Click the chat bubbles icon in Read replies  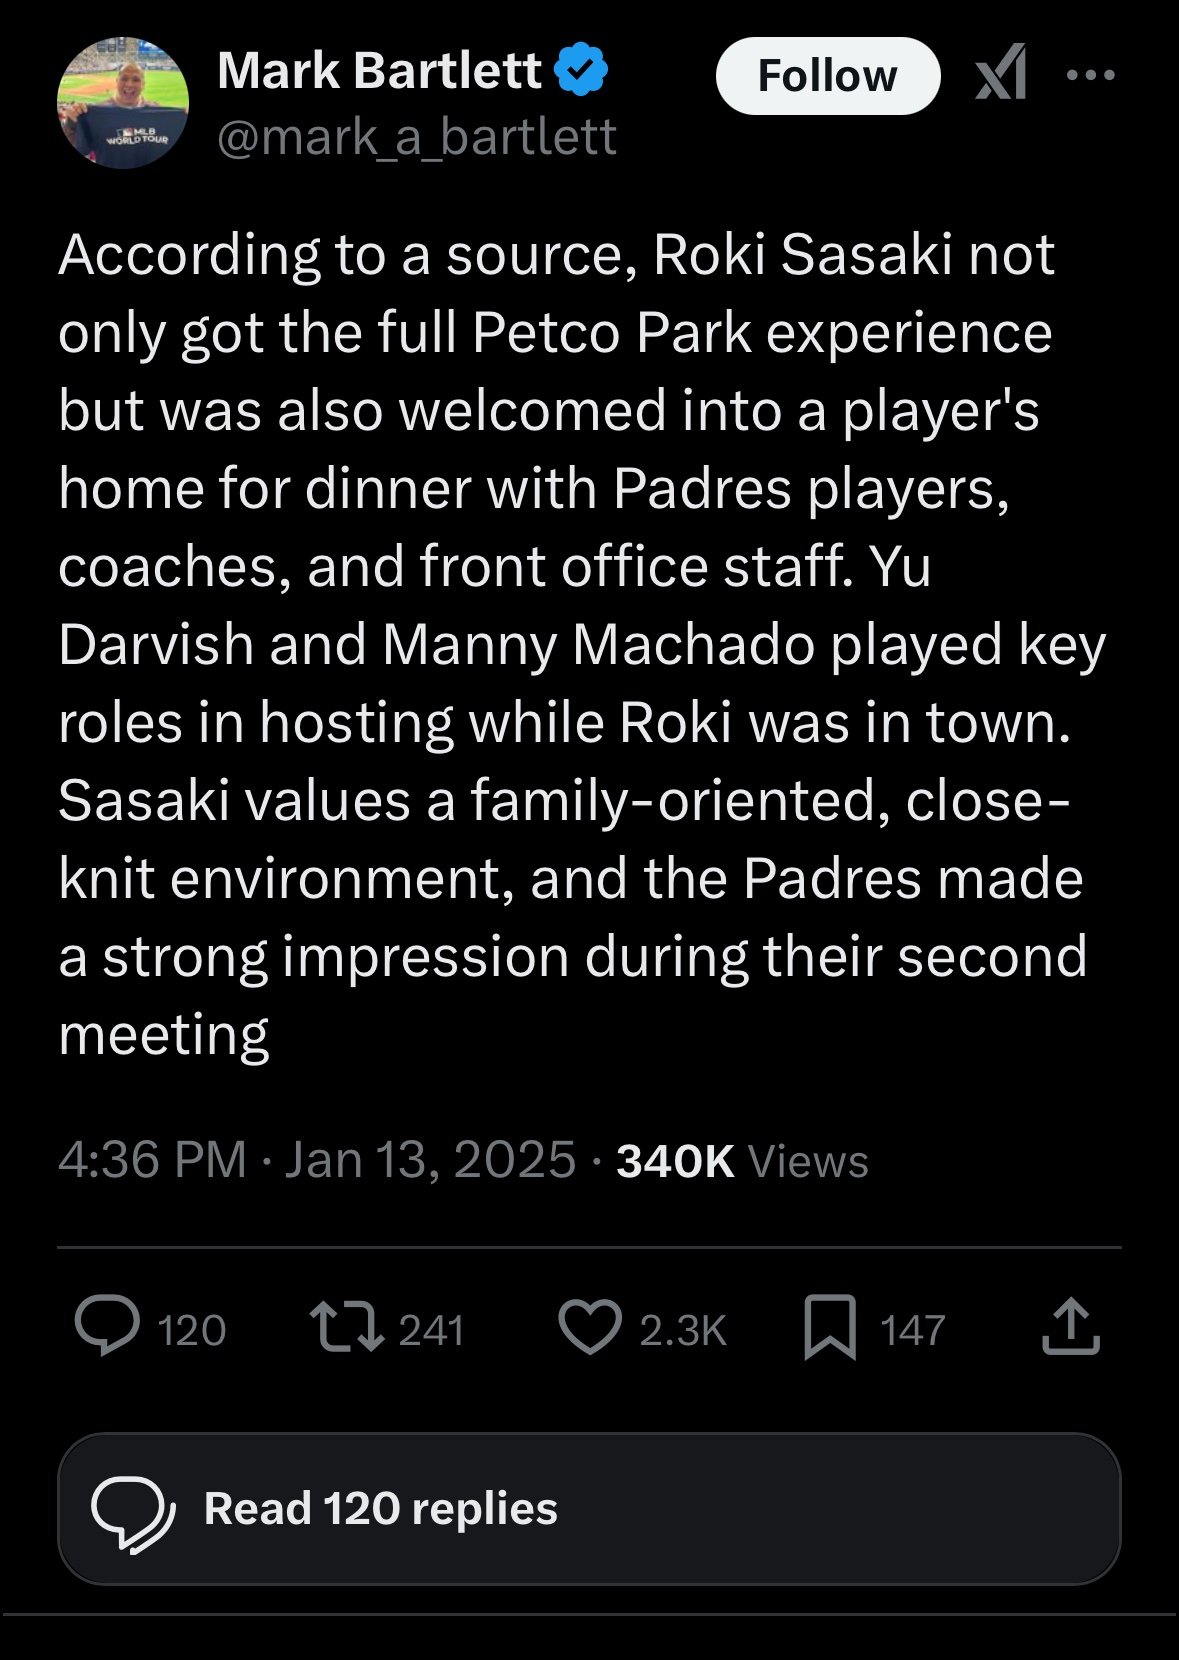click(x=132, y=1511)
